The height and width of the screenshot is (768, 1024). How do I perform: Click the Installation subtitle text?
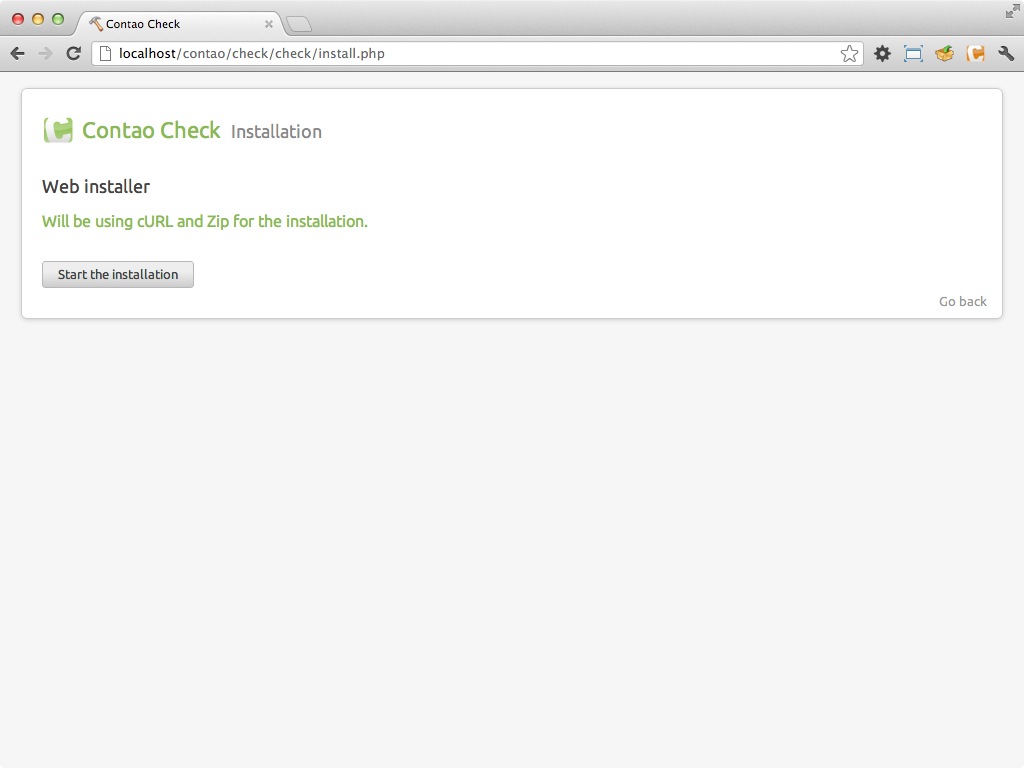click(x=276, y=131)
